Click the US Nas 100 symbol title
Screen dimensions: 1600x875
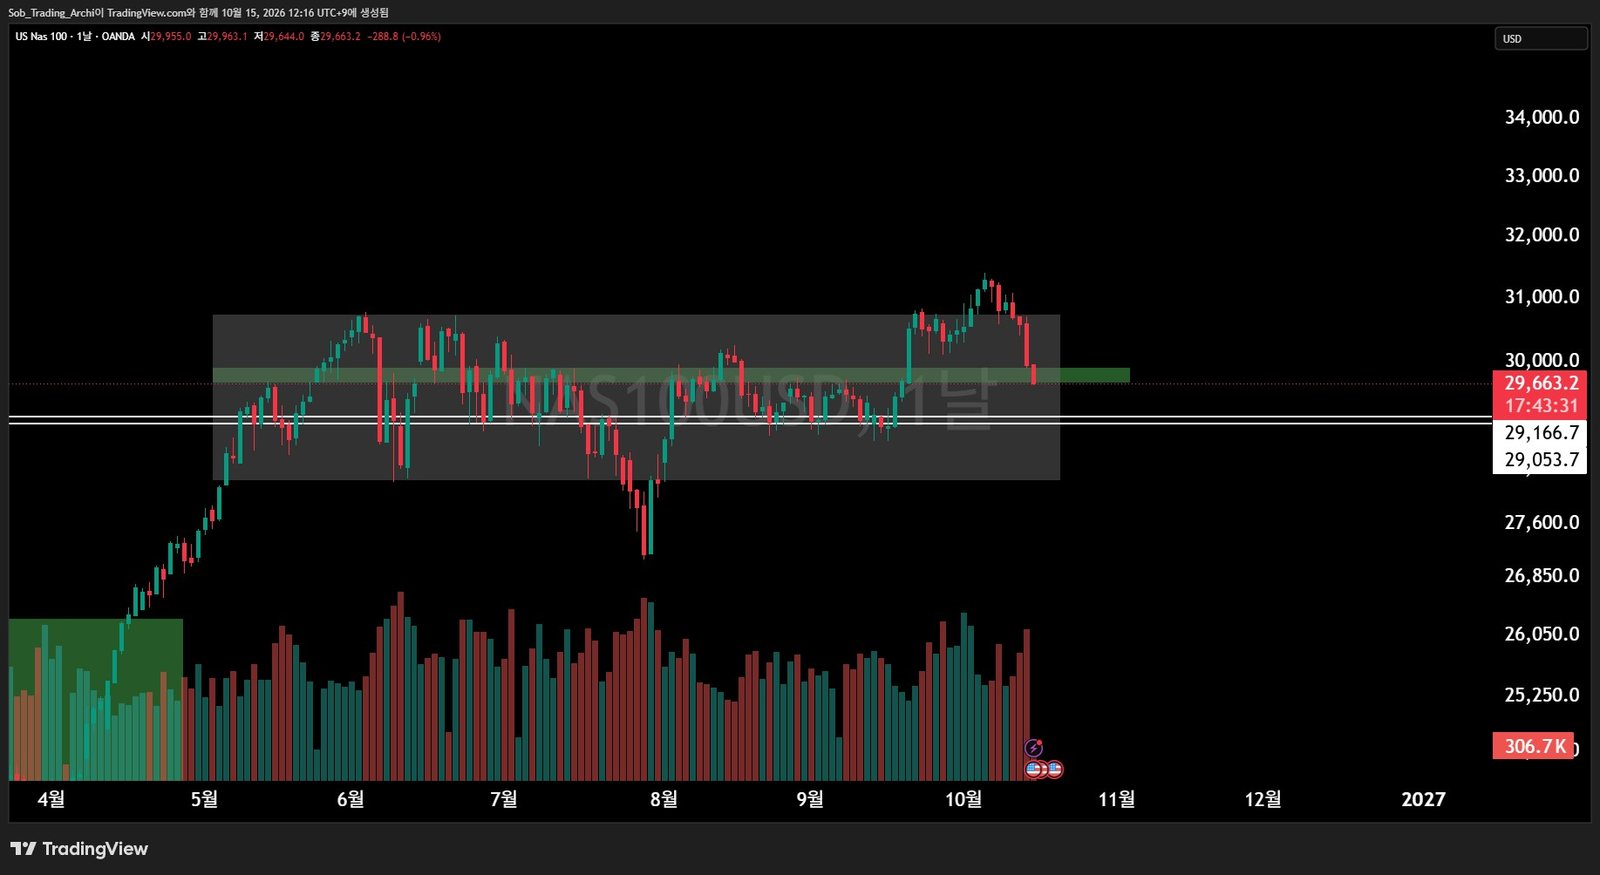41,37
